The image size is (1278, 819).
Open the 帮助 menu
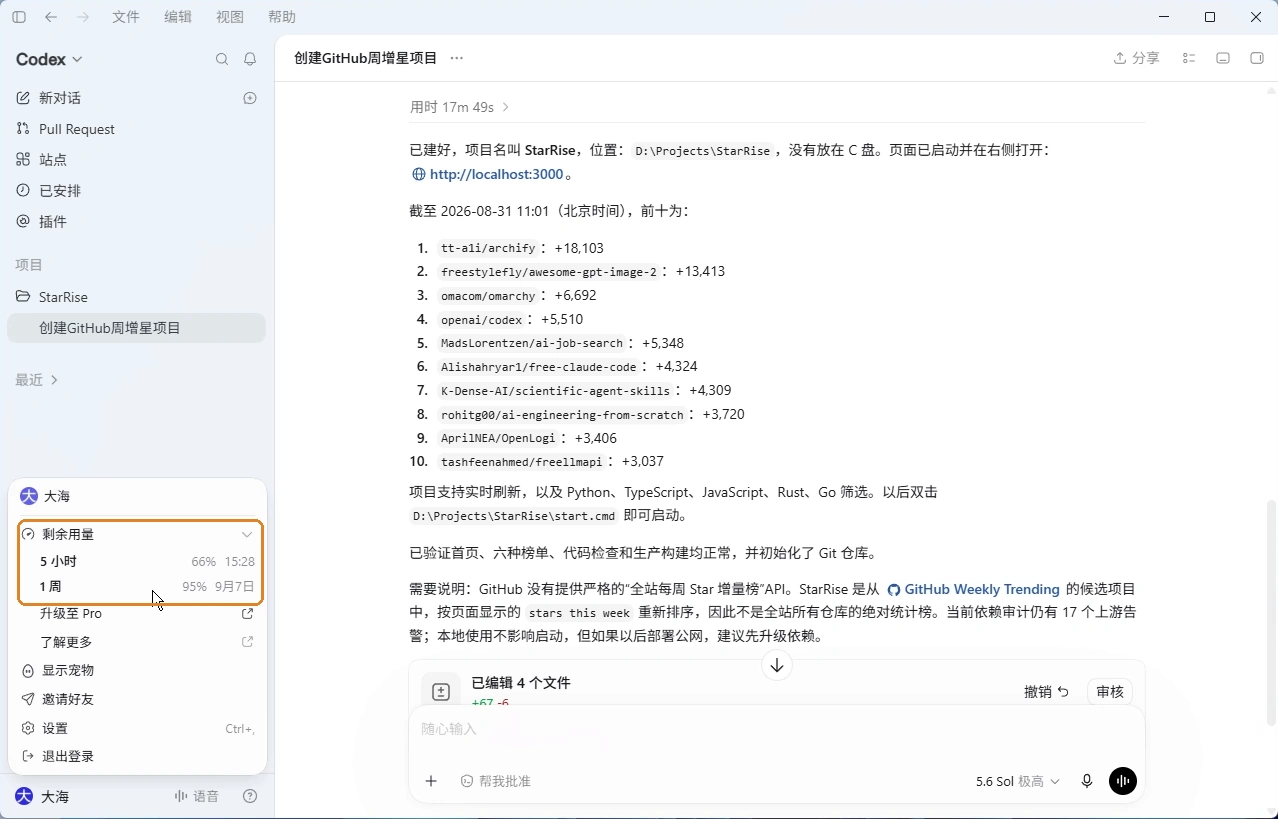[x=282, y=17]
